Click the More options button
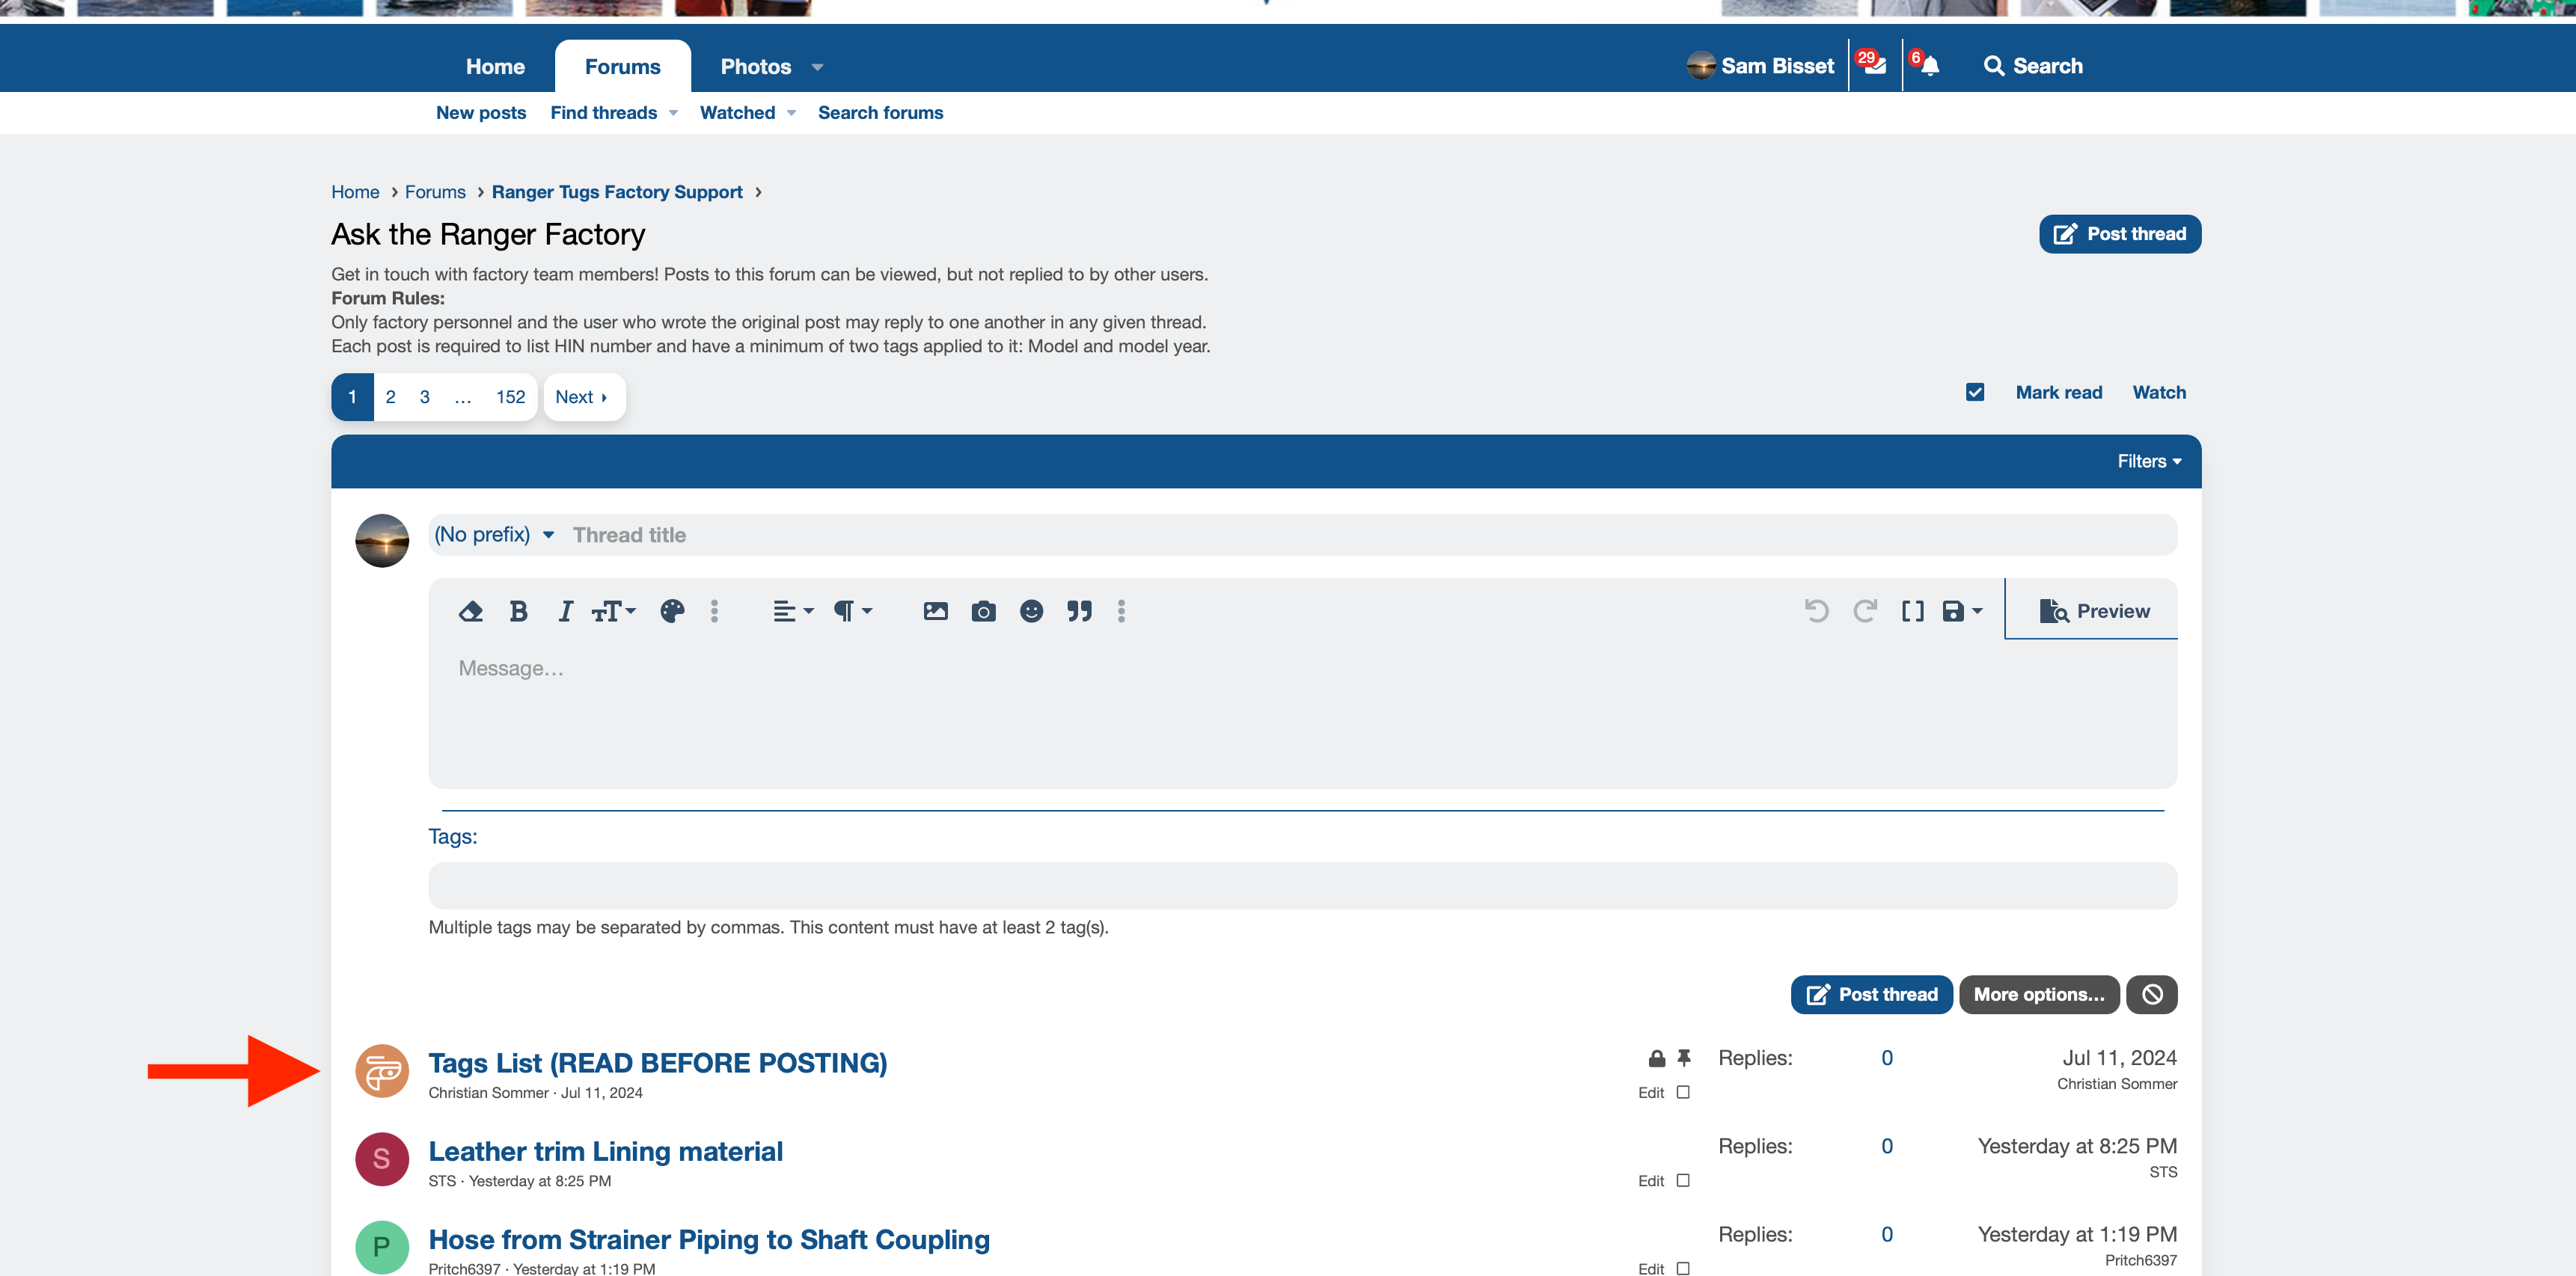This screenshot has width=2576, height=1276. (2038, 994)
